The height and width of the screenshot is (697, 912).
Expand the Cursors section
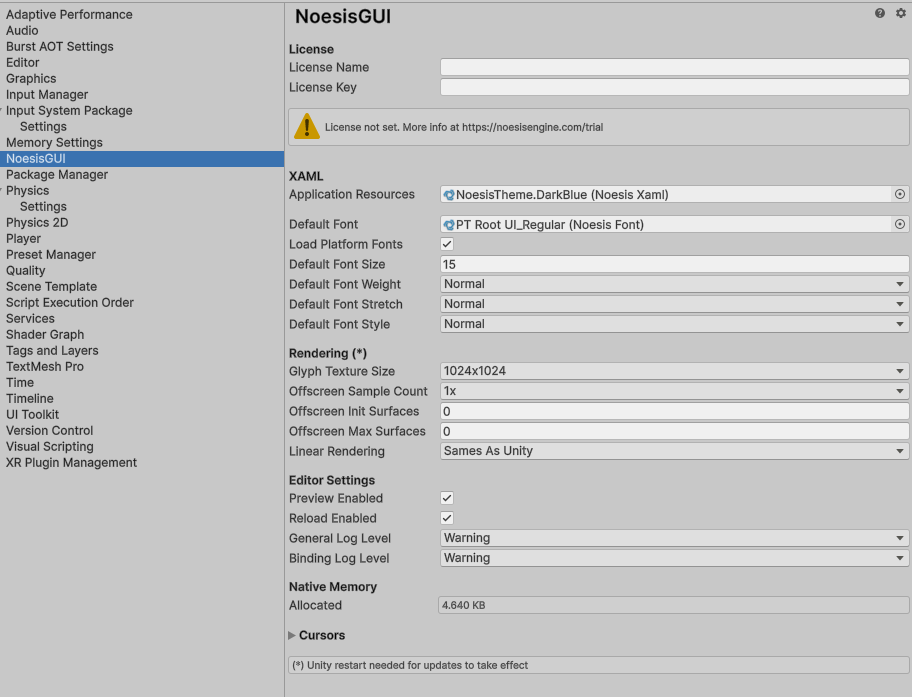click(292, 635)
